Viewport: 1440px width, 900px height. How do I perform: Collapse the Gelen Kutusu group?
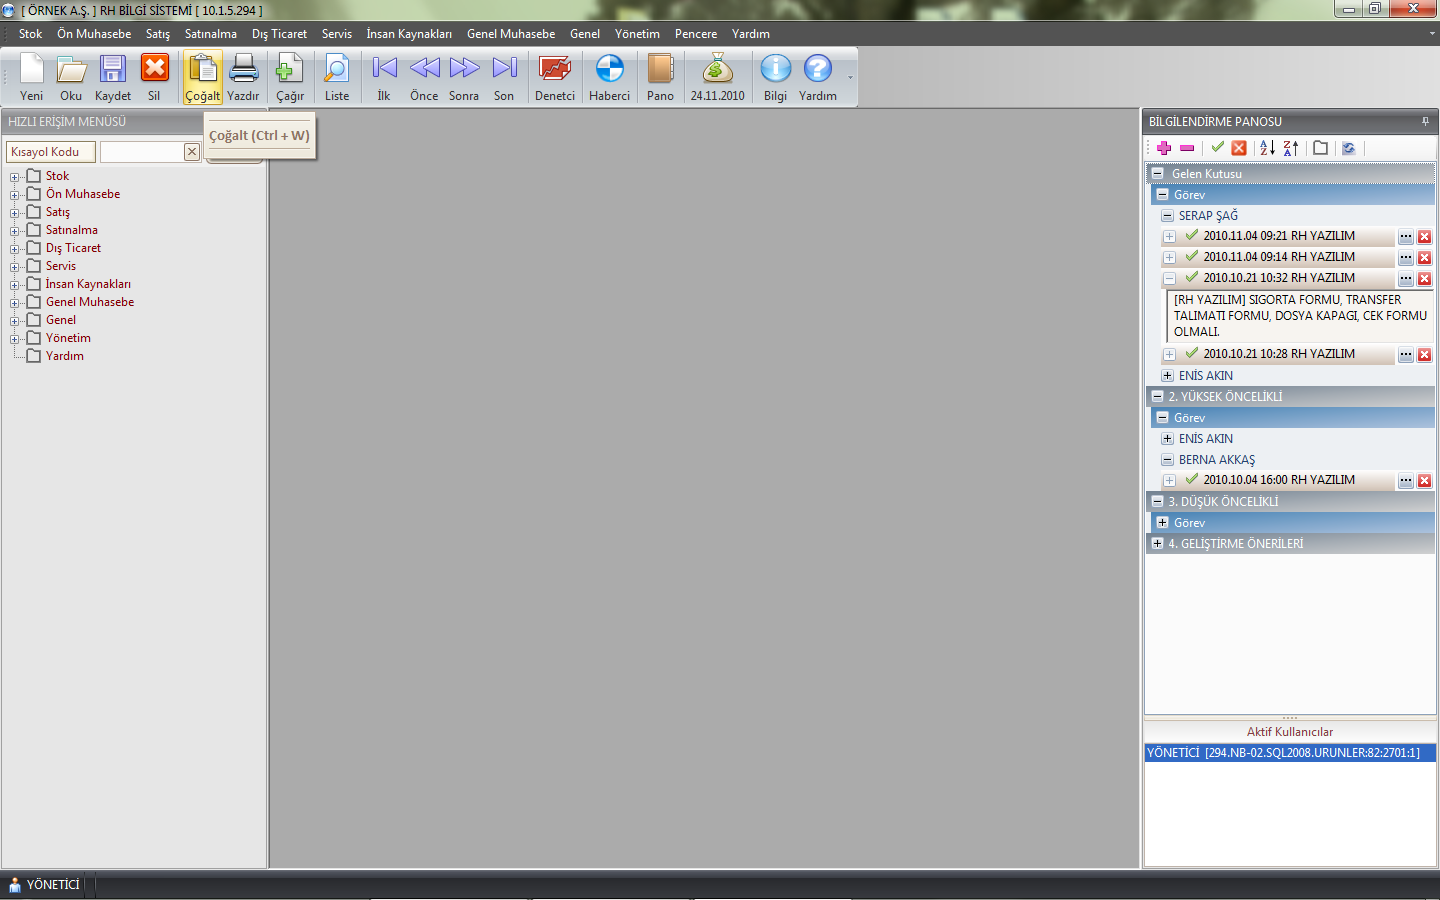coord(1157,173)
